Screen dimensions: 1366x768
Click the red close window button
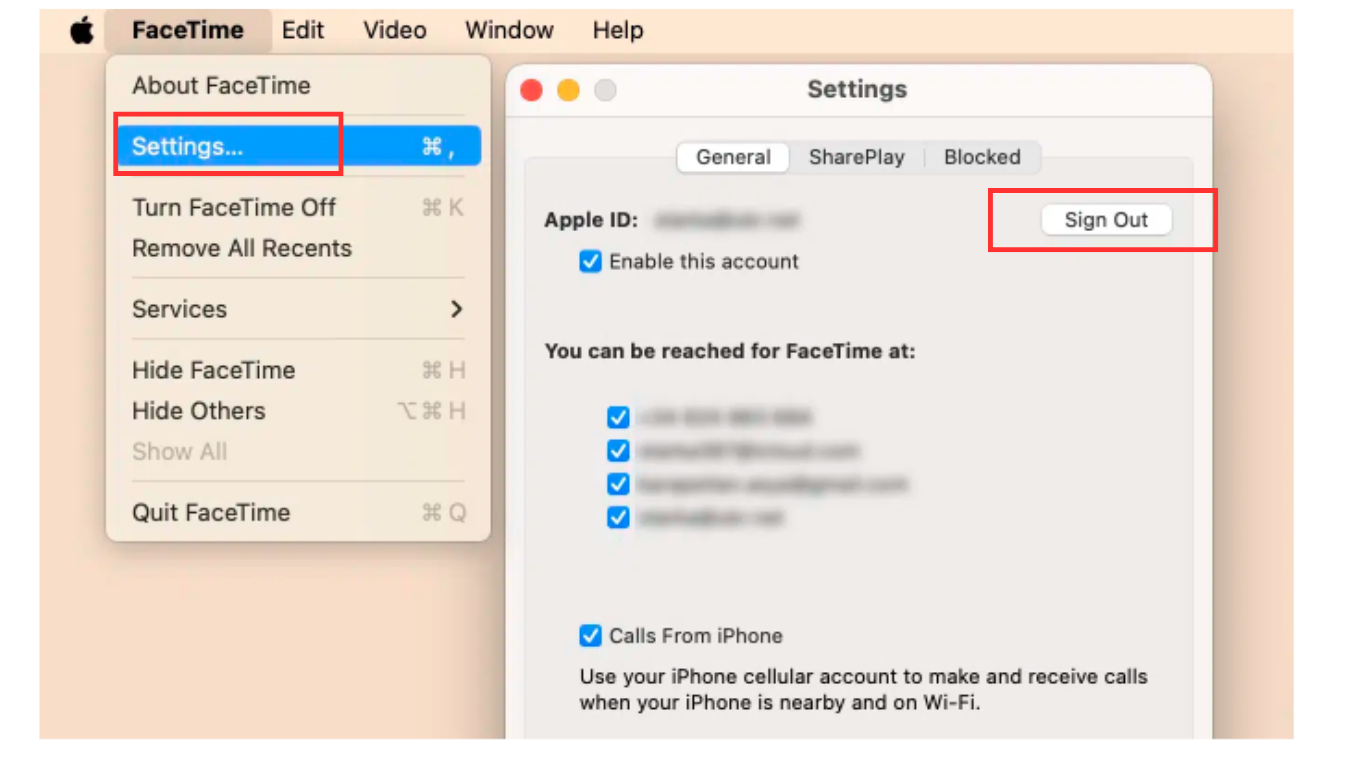click(x=532, y=90)
